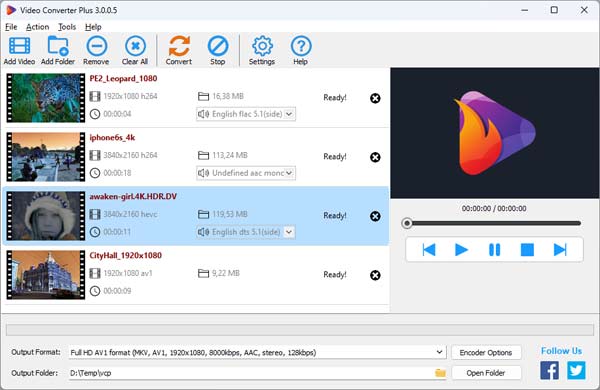Click the Remove toolbar icon

click(96, 46)
